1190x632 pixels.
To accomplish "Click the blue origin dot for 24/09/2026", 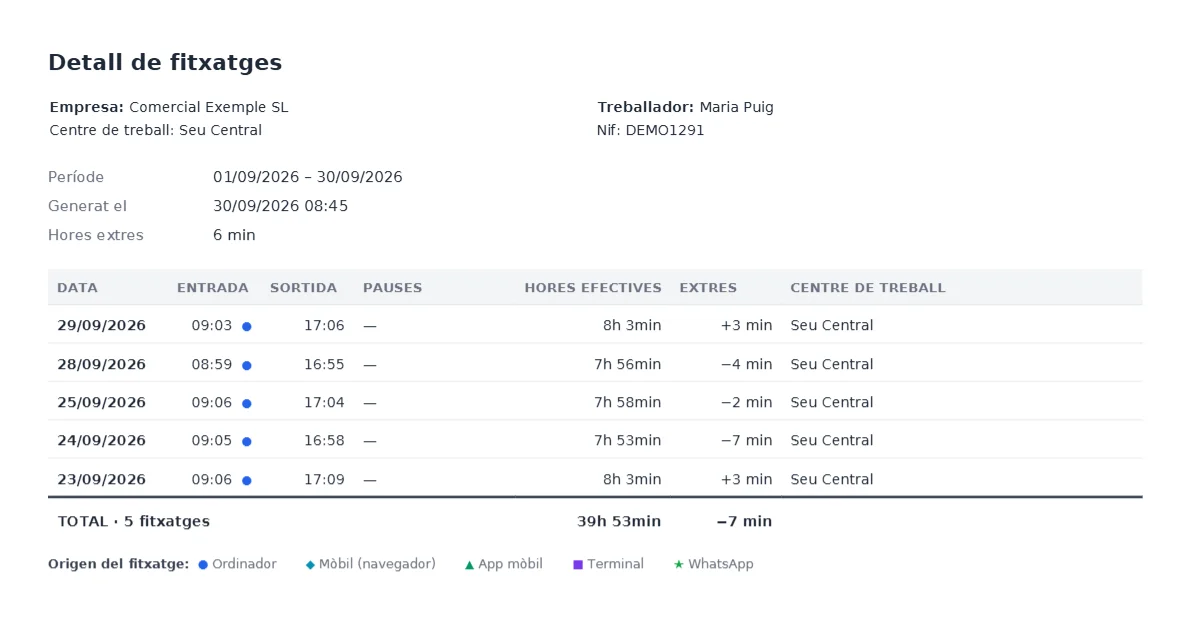I will (x=247, y=442).
